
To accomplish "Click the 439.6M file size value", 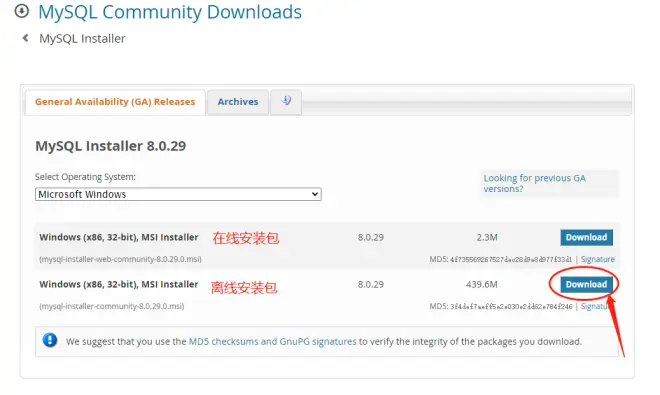I will pos(482,285).
